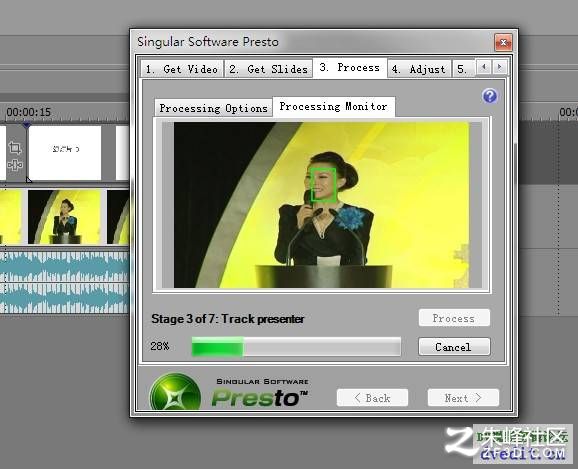This screenshot has height=469, width=578.
Task: Click the audio waveform track on timeline
Action: 64,282
